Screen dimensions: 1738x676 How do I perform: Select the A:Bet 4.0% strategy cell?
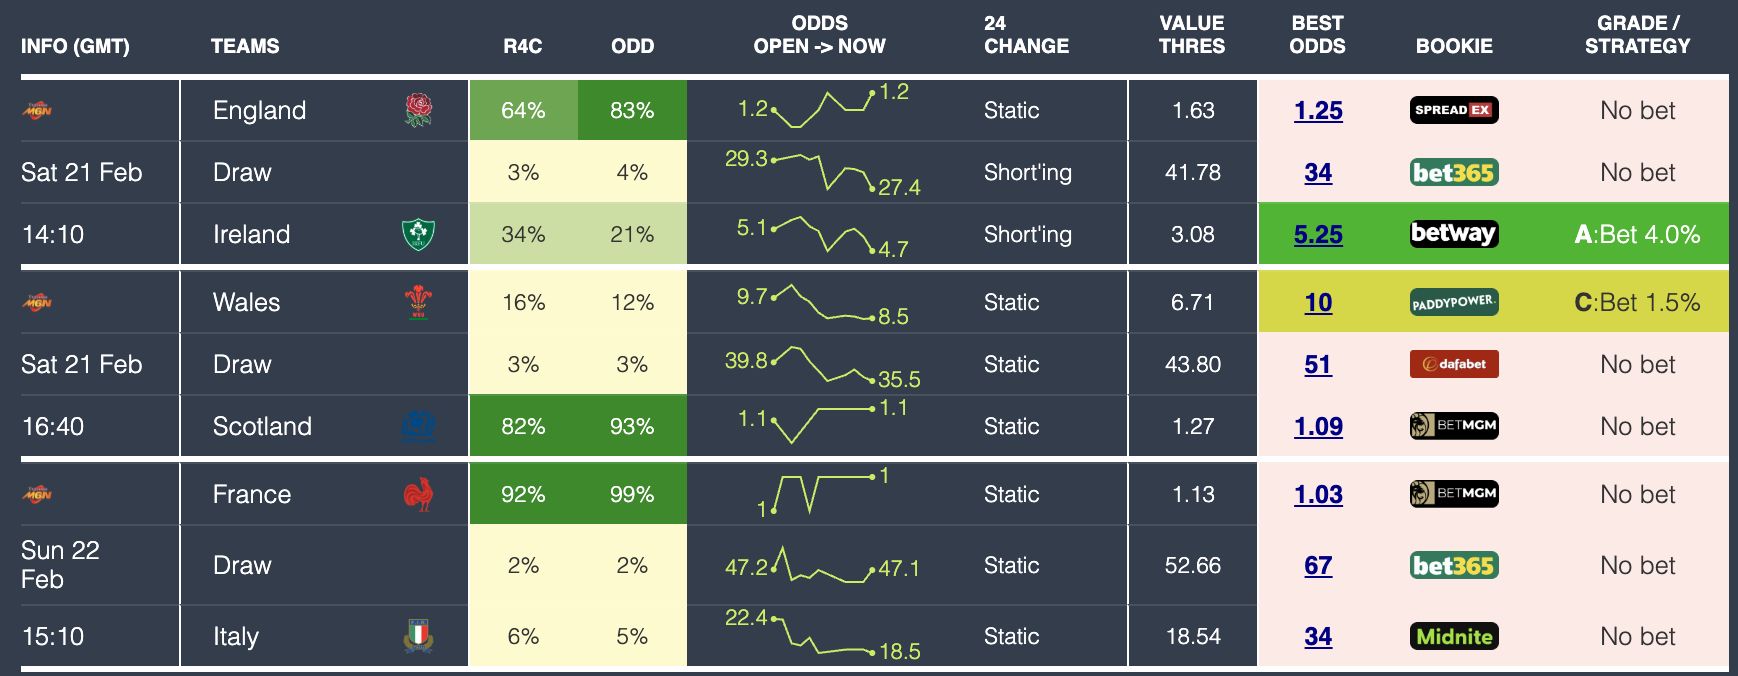[1637, 234]
